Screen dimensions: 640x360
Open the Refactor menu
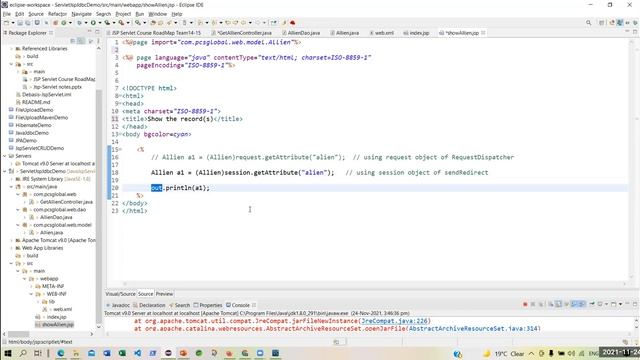(x=58, y=14)
